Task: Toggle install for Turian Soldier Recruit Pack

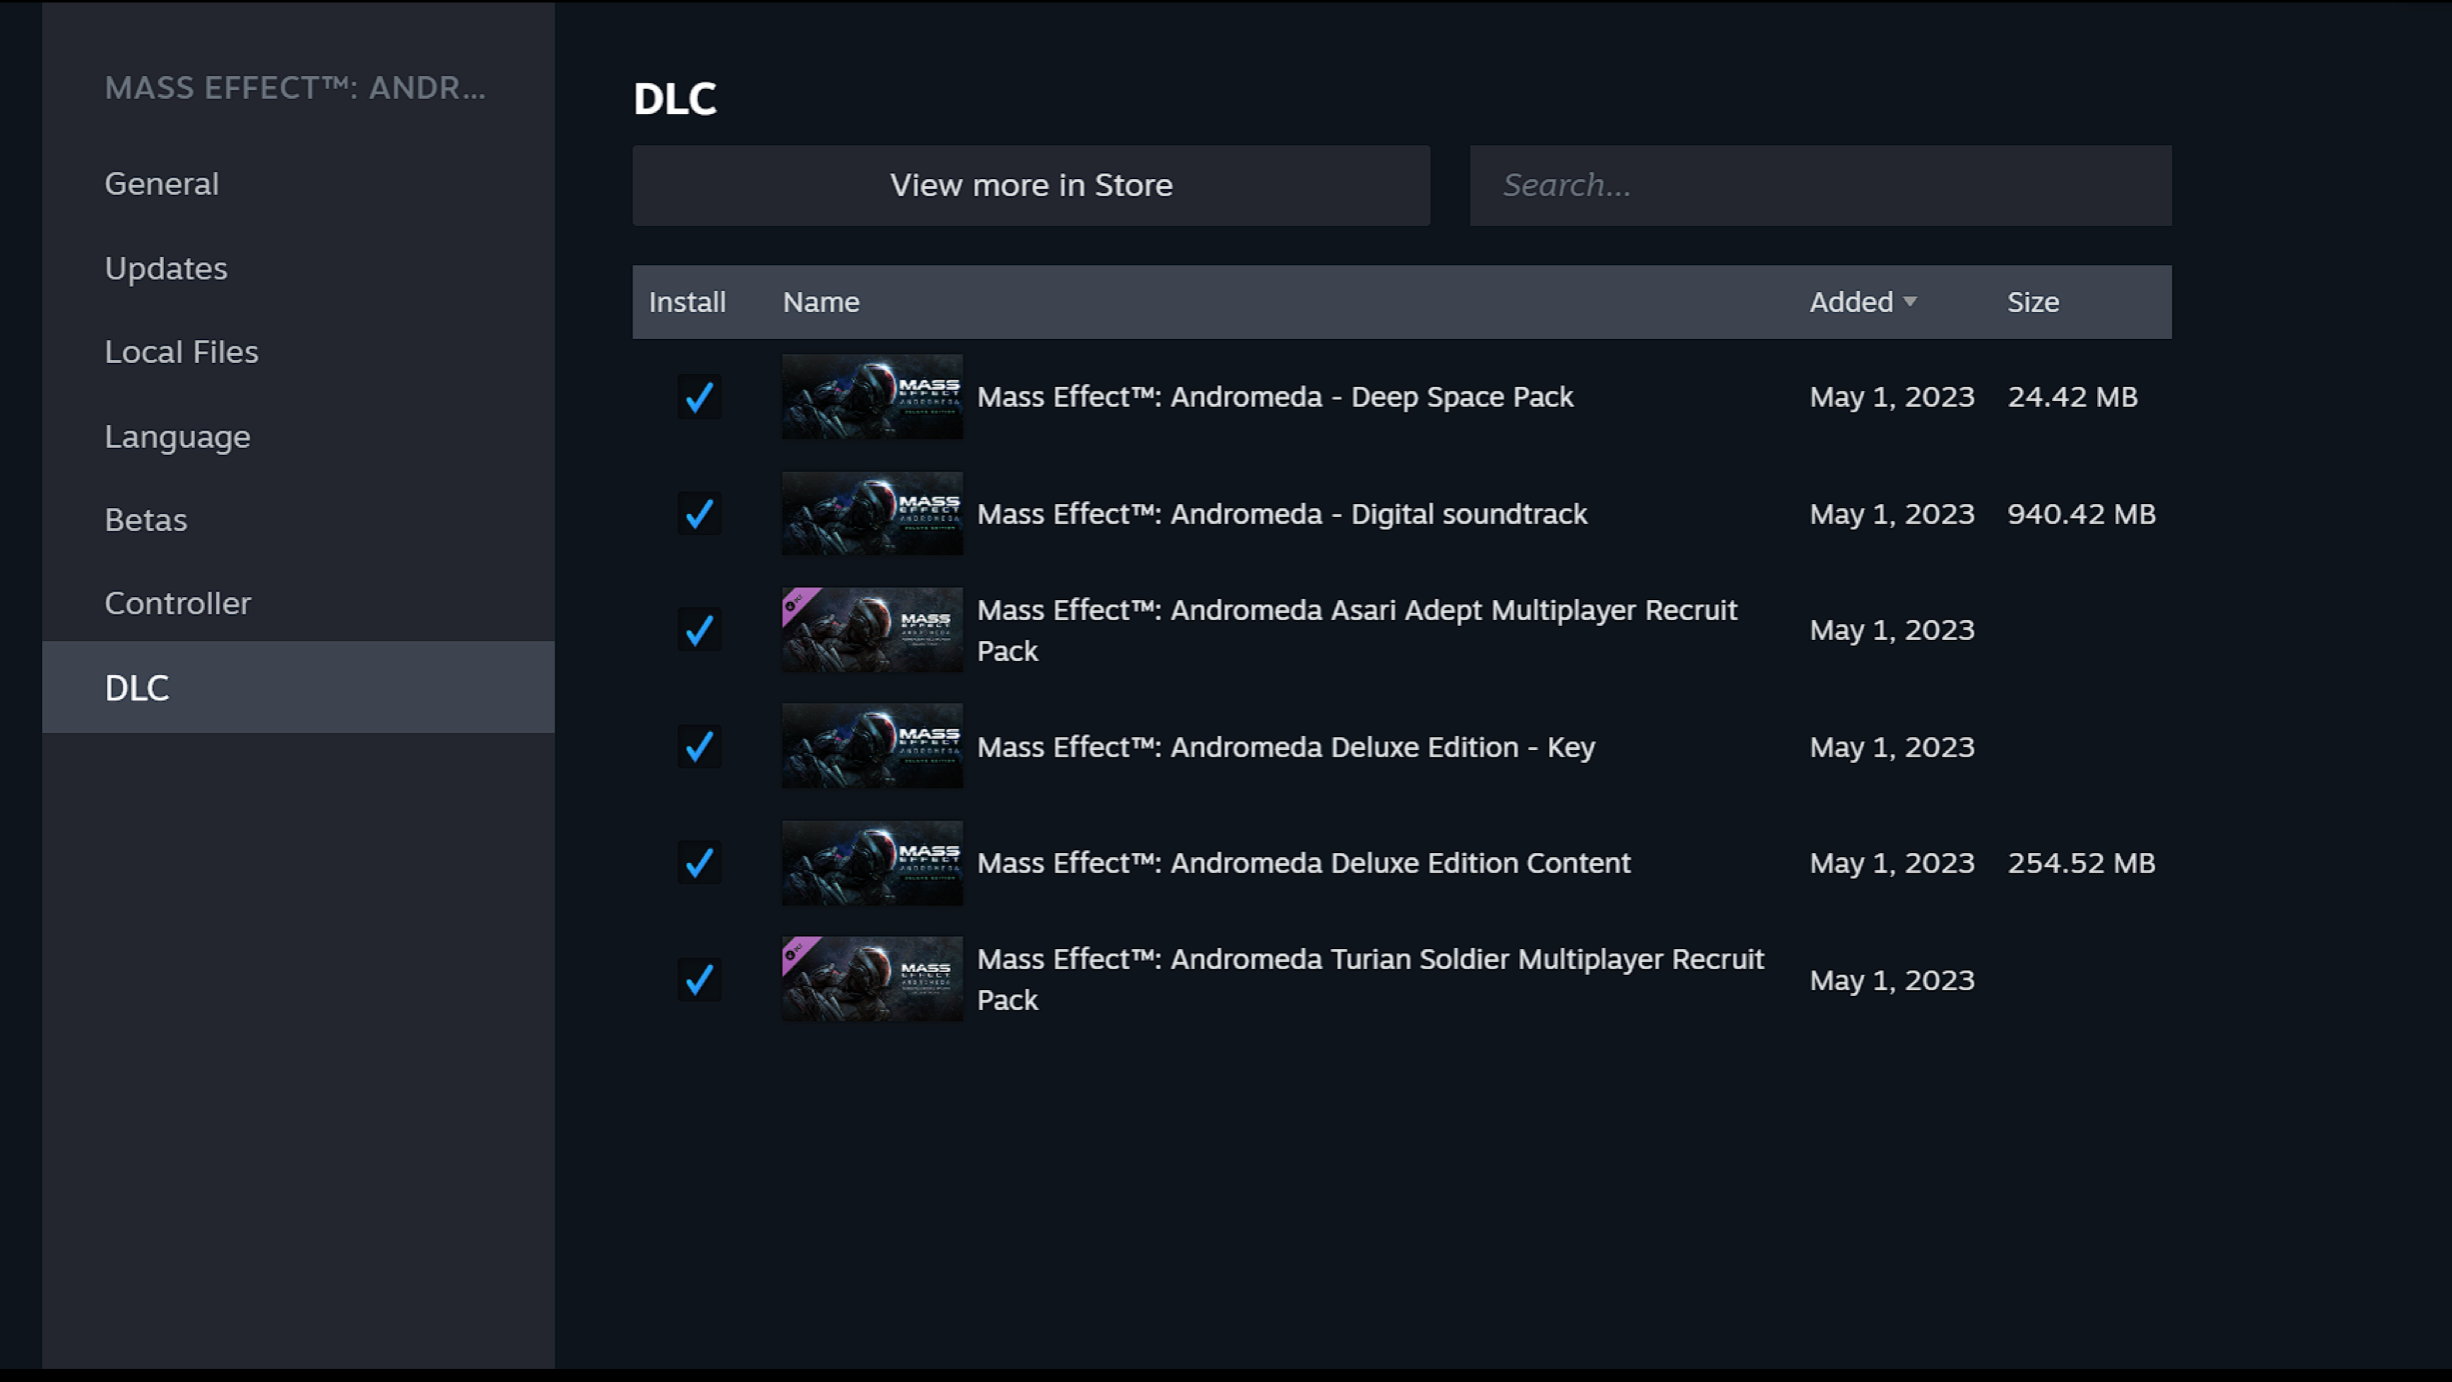Action: pyautogui.click(x=699, y=980)
